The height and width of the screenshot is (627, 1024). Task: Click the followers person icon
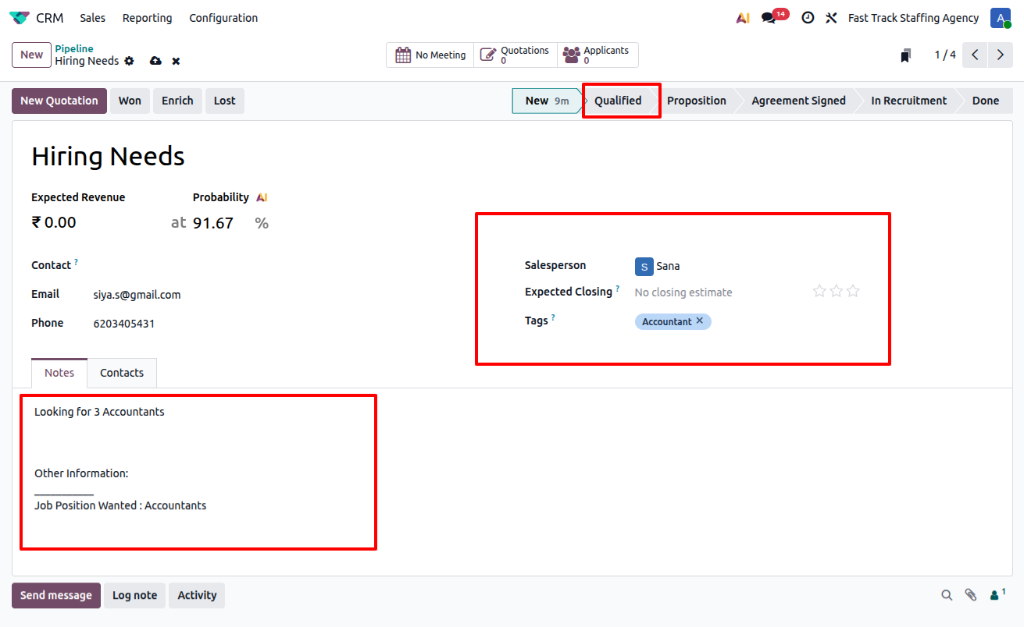[996, 595]
